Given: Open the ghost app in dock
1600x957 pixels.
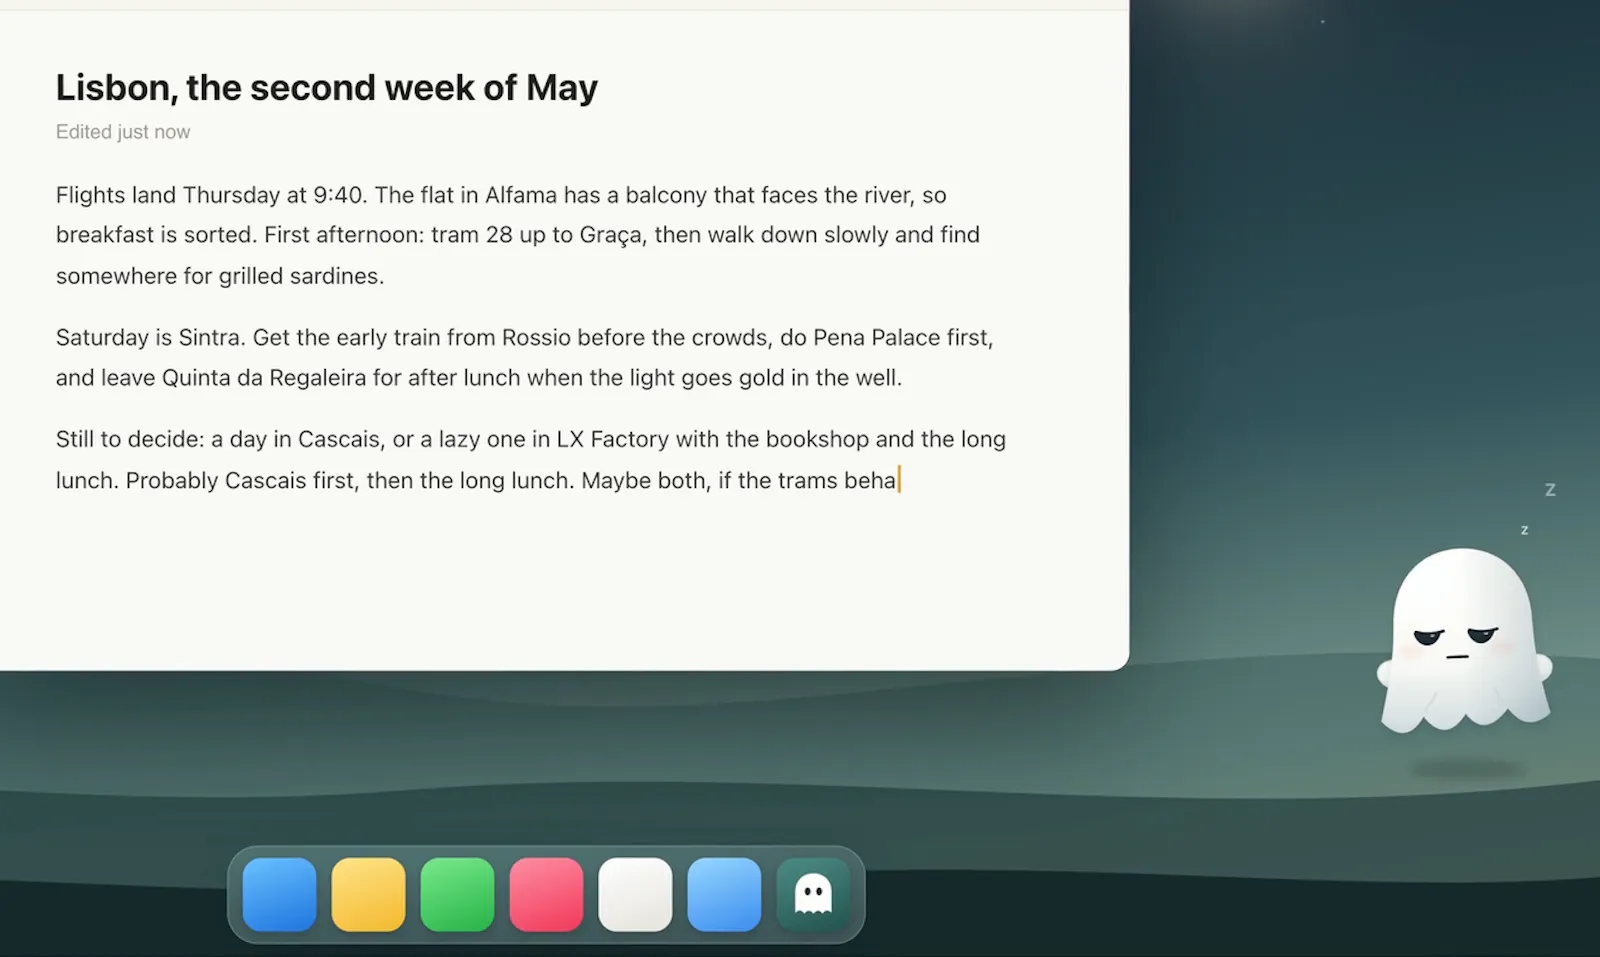Looking at the screenshot, I should tap(813, 894).
